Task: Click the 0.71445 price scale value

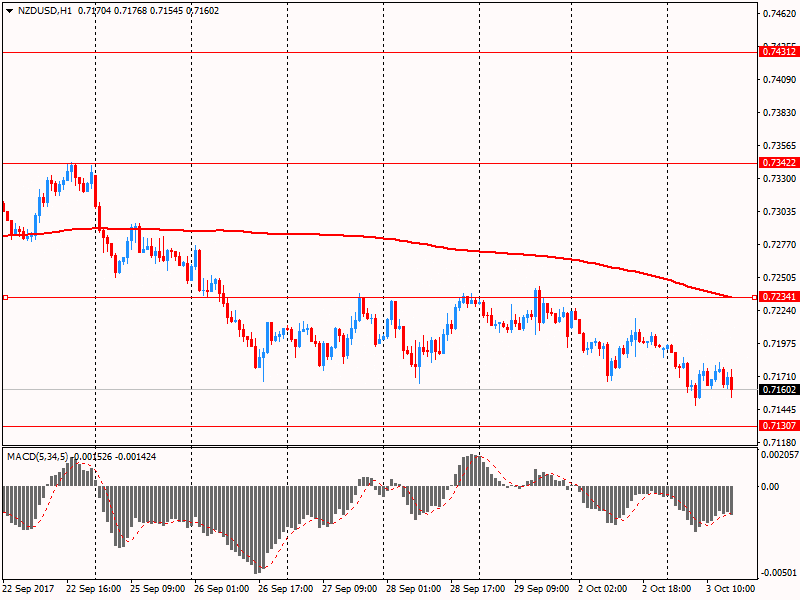Action: (x=779, y=410)
